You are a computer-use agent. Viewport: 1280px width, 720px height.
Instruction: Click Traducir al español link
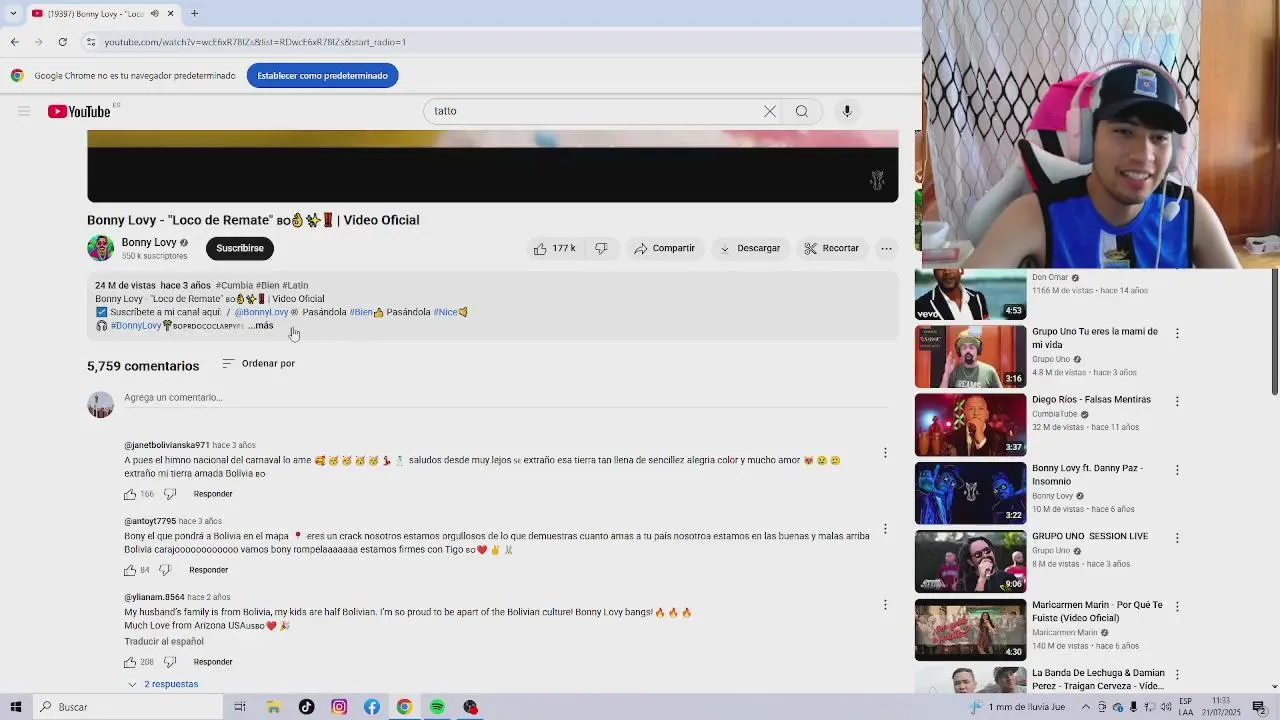[x=164, y=641]
